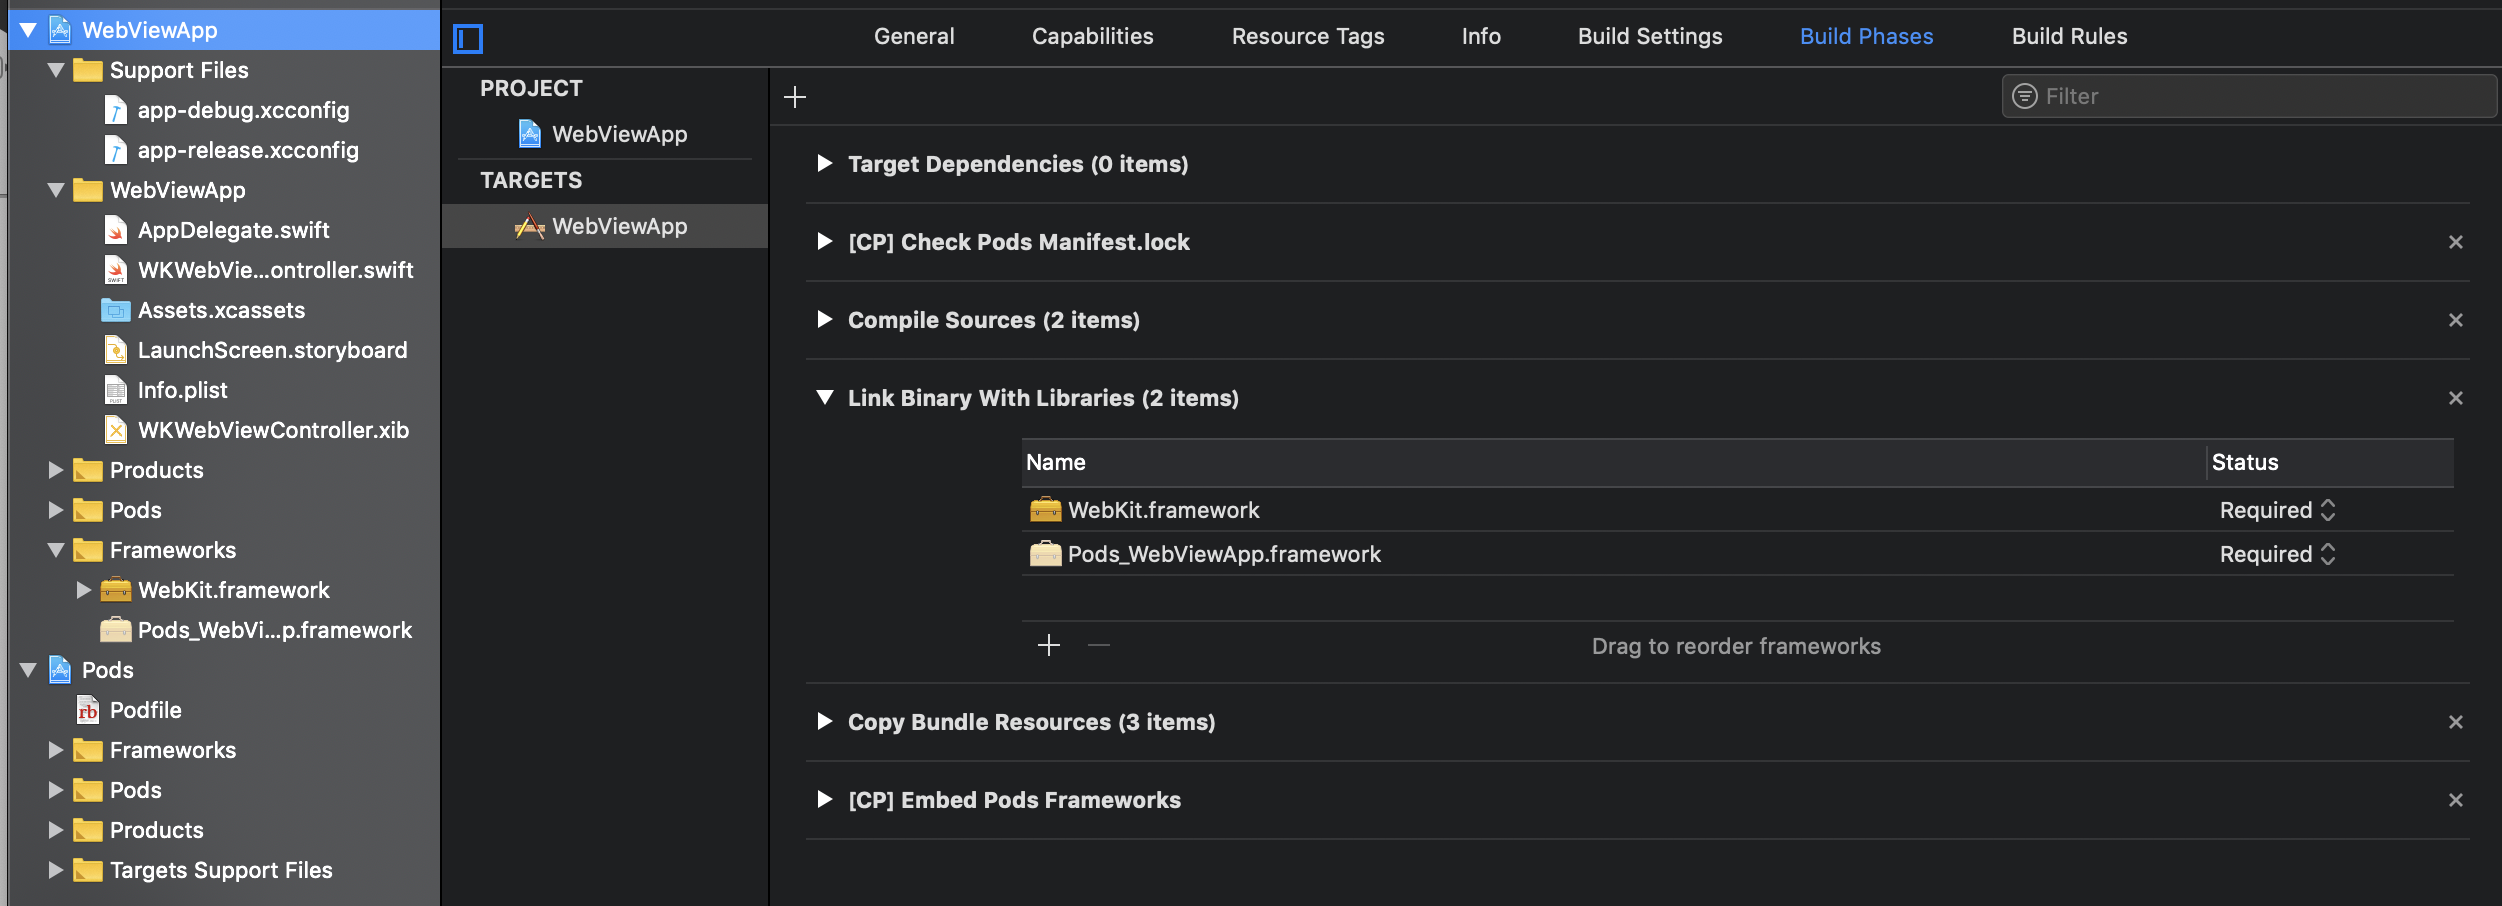This screenshot has width=2502, height=906.
Task: Toggle the project and targets list panel icon
Action: tap(468, 39)
